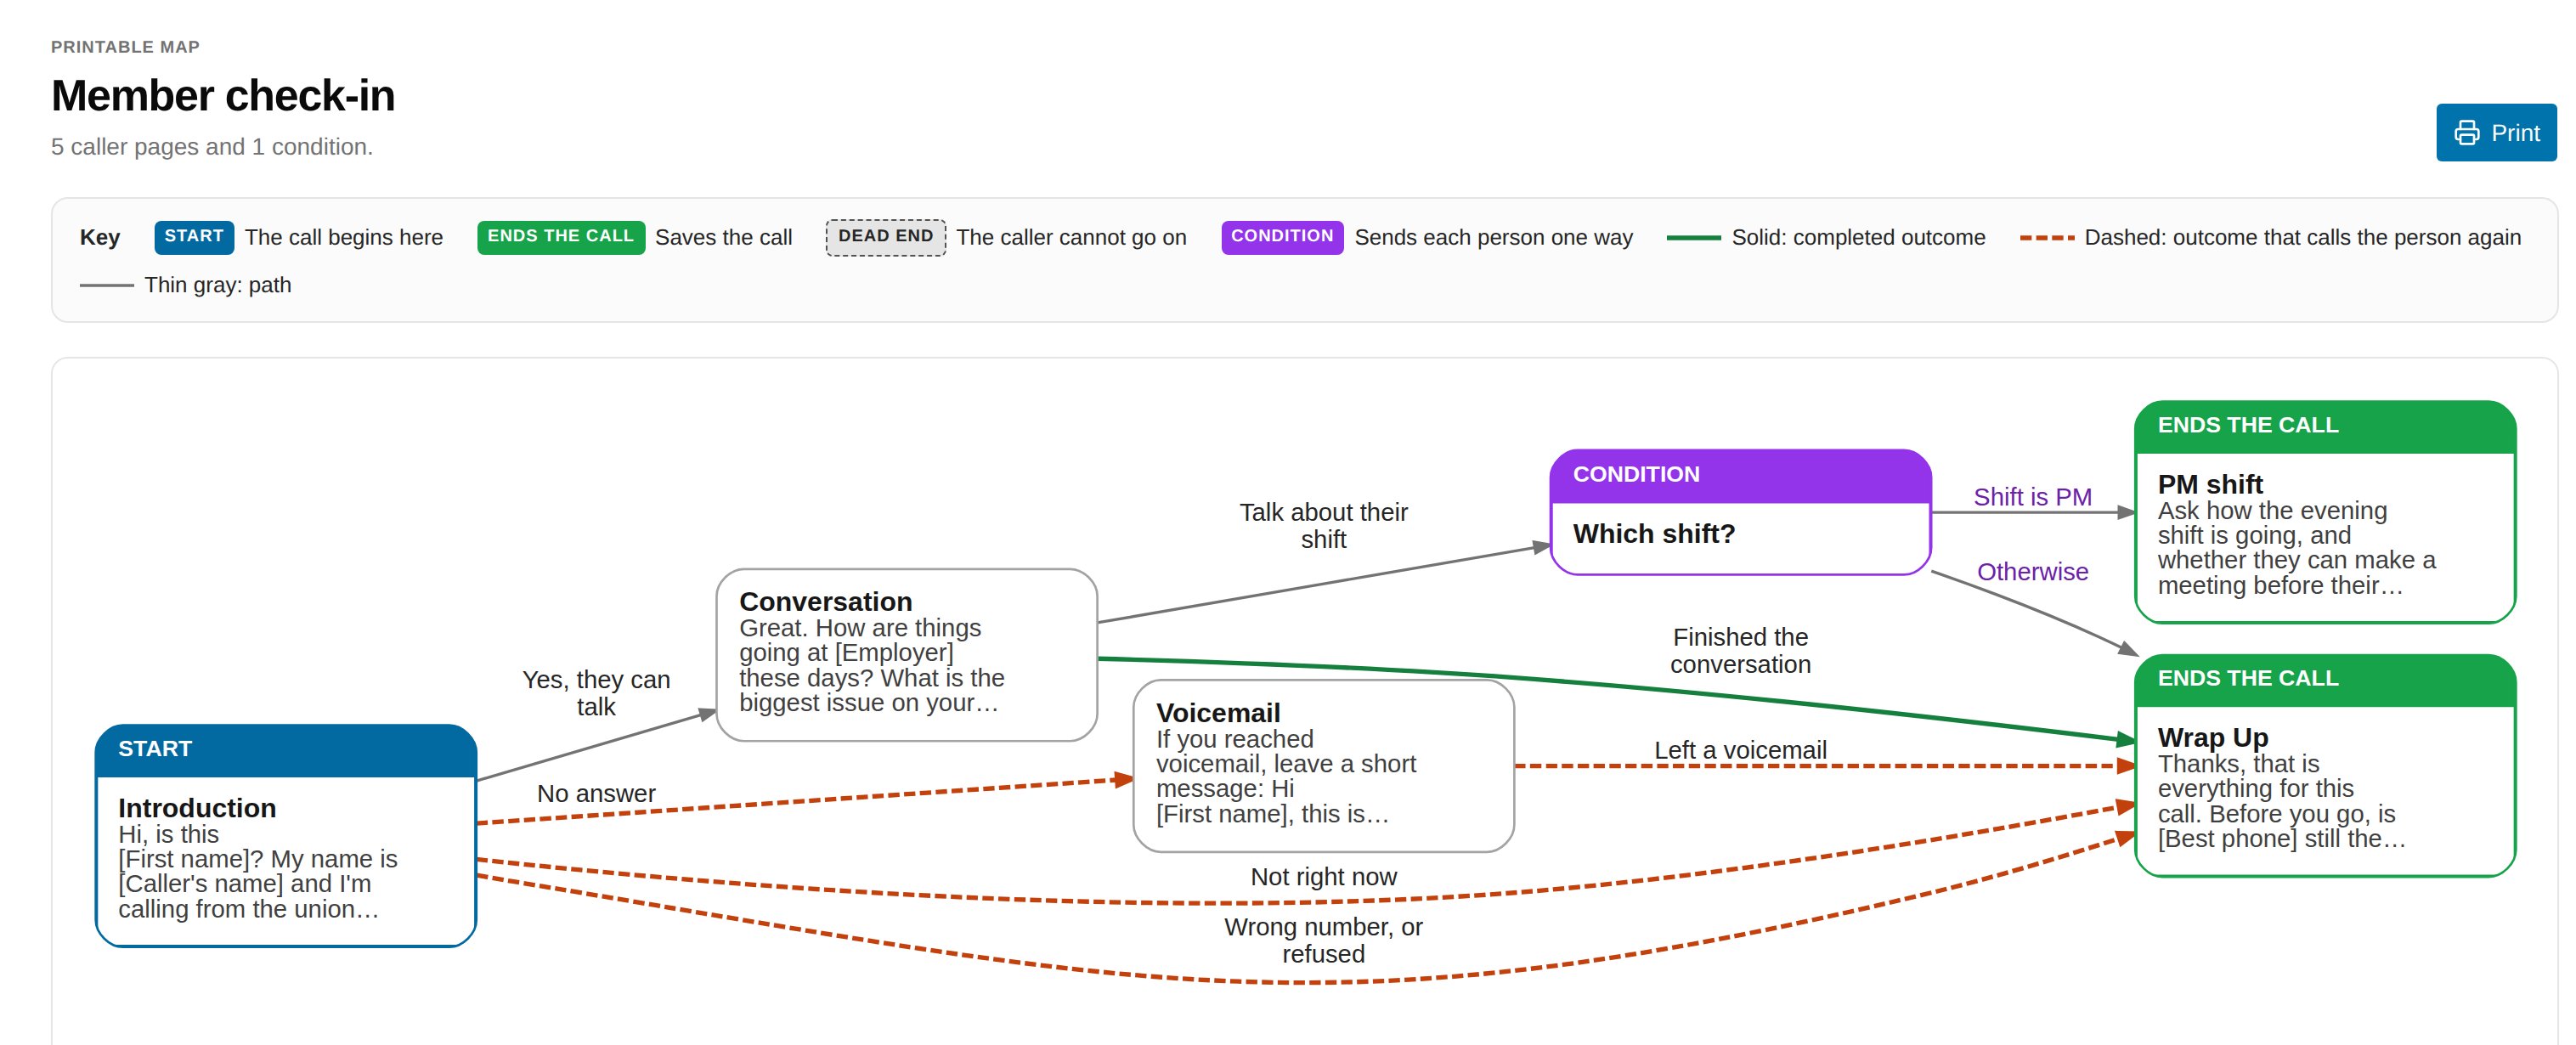Click '5 caller pages and 1 condition.' text
Viewport: 2576px width, 1045px height.
coord(212,147)
